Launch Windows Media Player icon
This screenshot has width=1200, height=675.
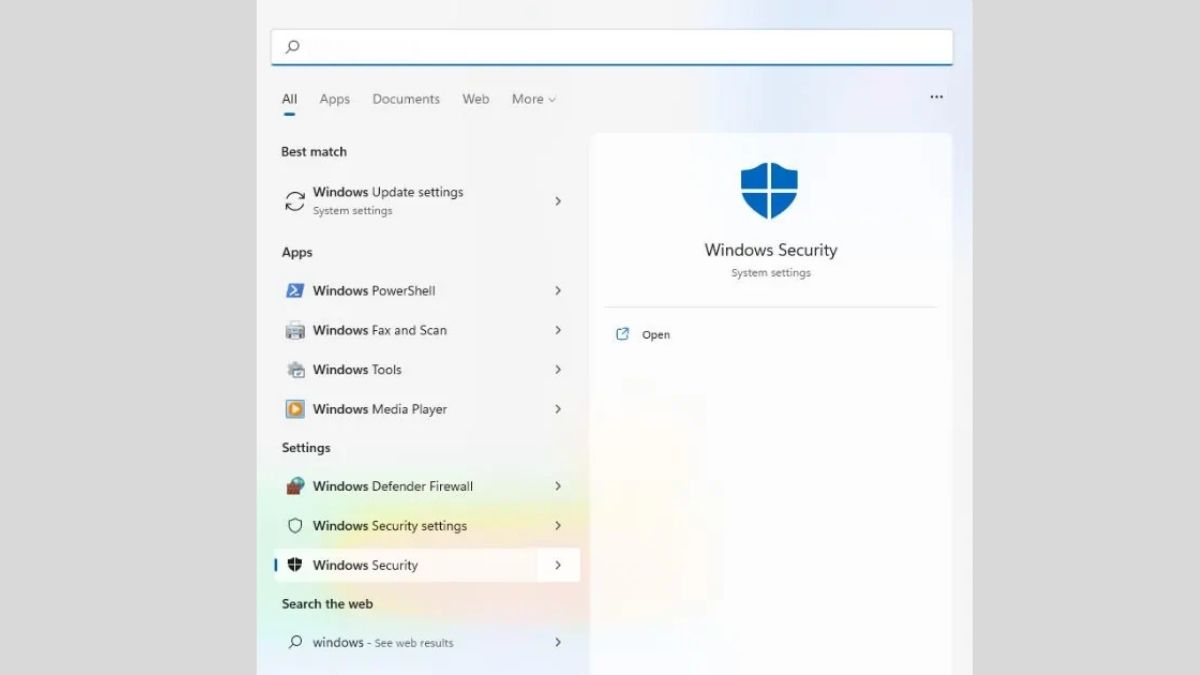(293, 409)
